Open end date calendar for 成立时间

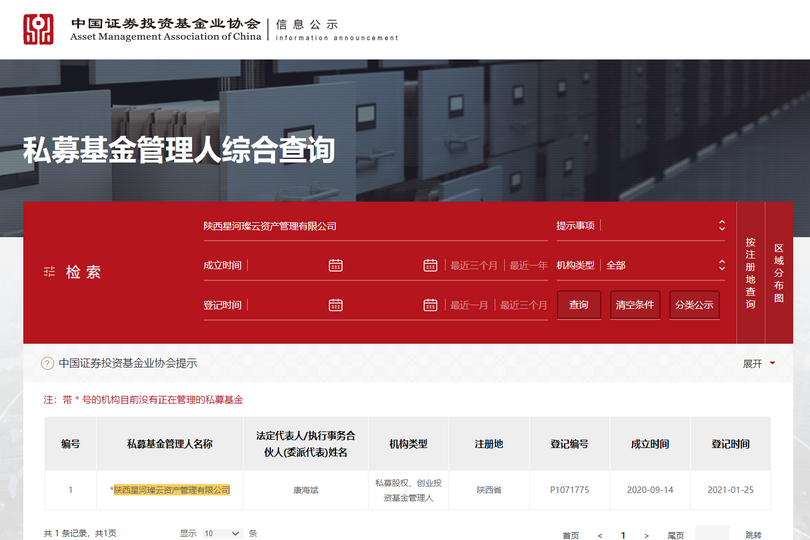430,266
